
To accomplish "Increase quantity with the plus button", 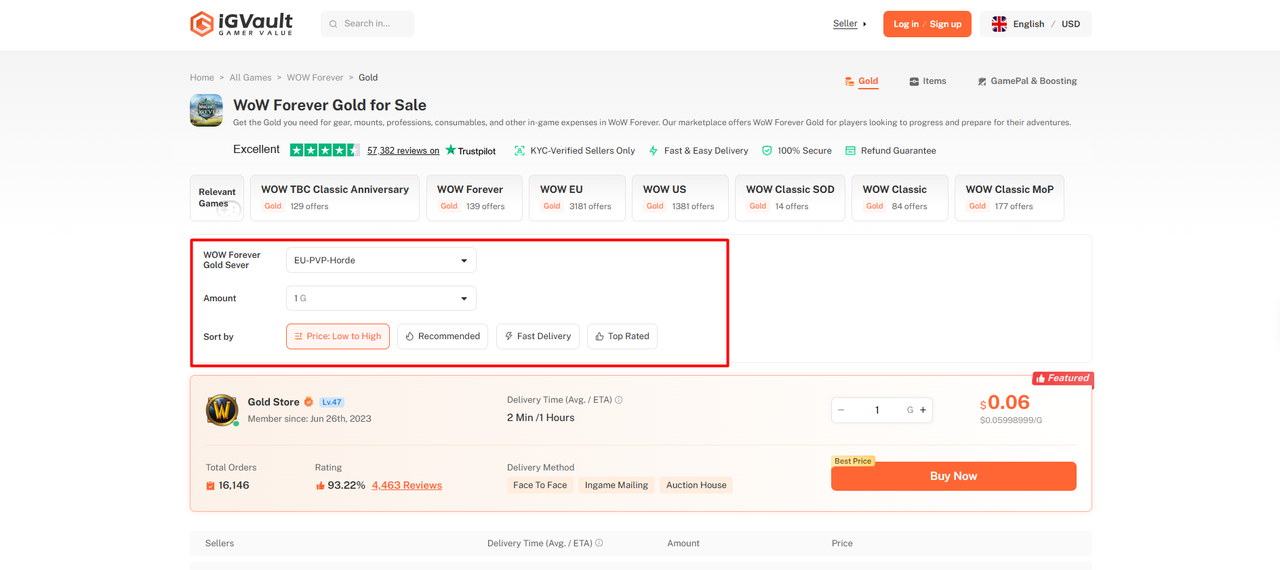I will (x=923, y=410).
